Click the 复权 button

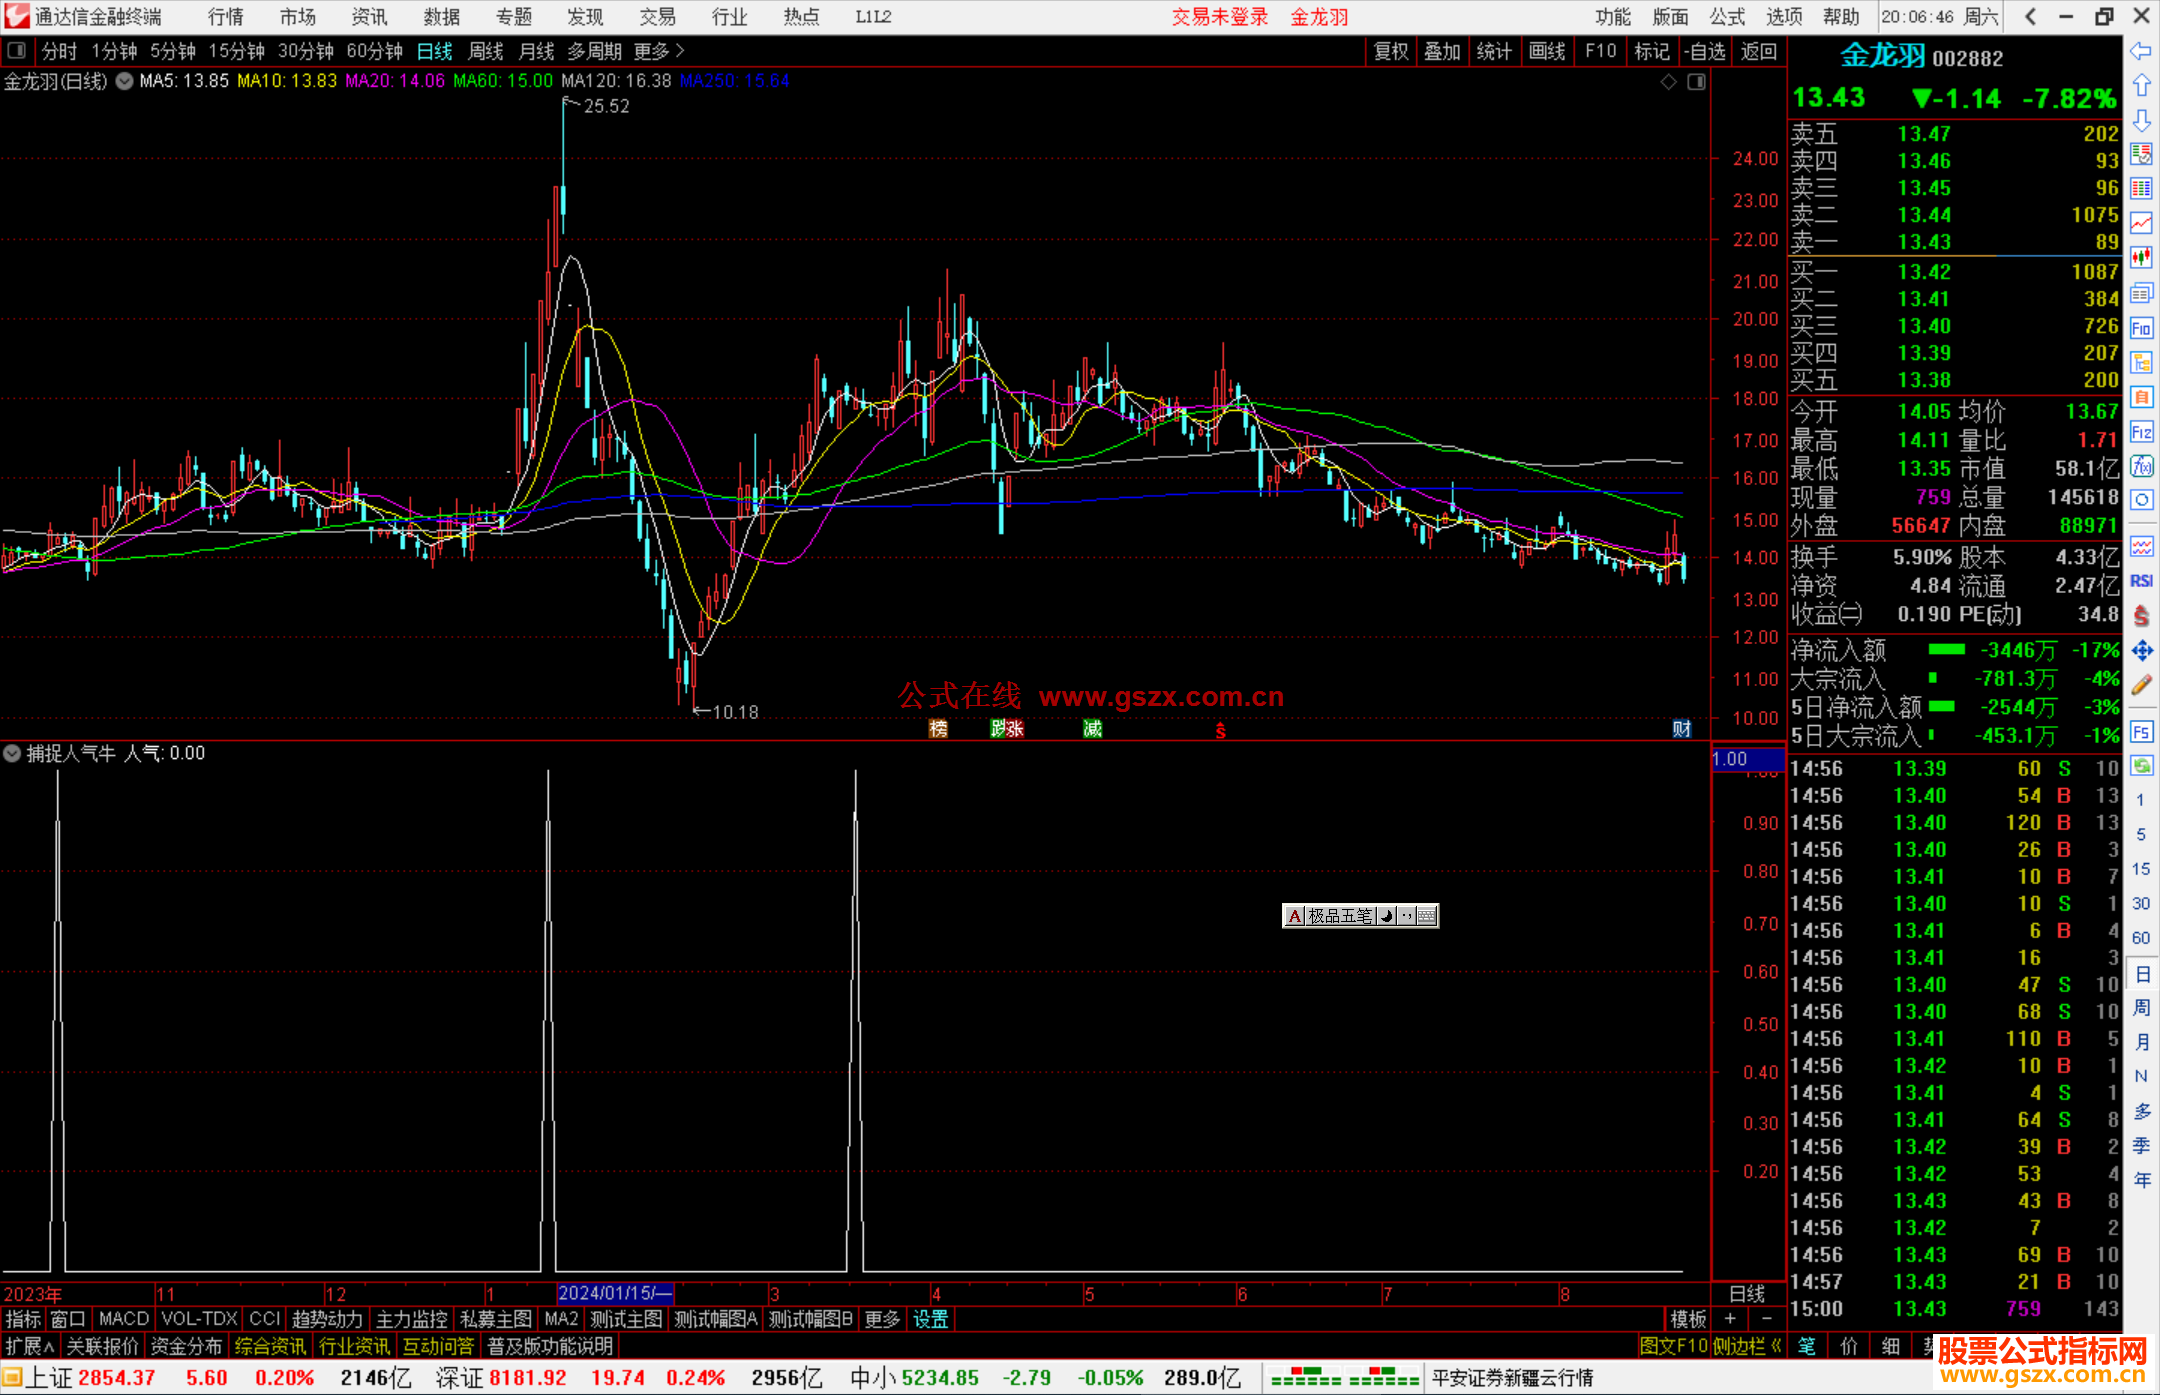coord(1390,51)
